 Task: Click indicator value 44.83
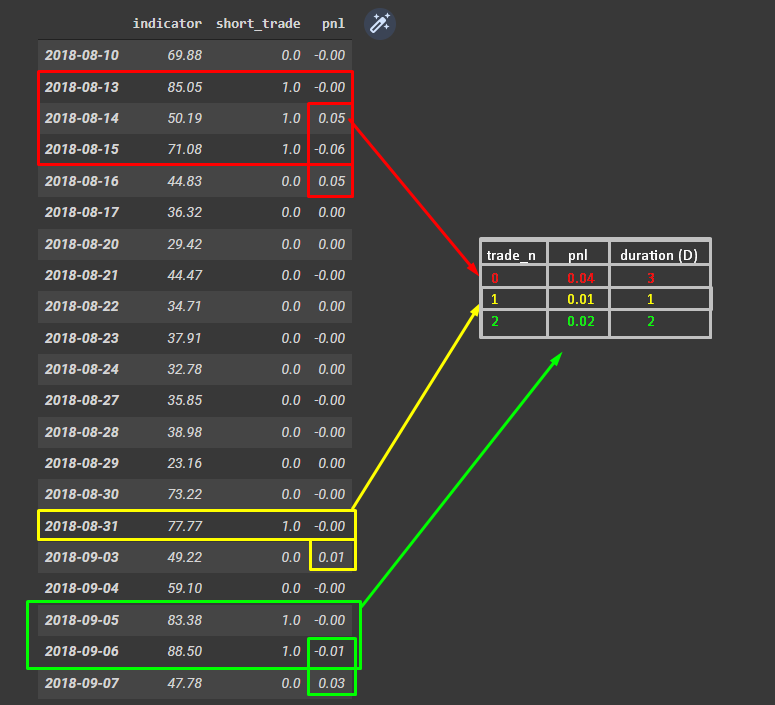point(185,181)
